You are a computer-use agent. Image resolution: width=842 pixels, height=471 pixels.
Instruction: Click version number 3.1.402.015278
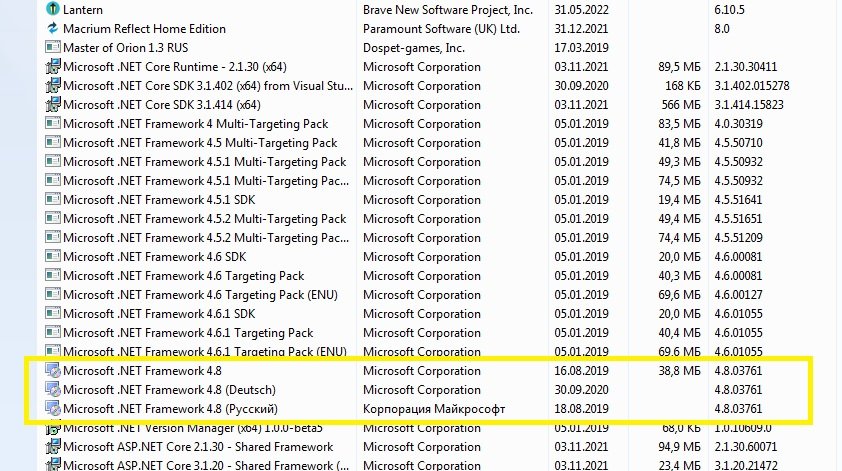(x=752, y=85)
